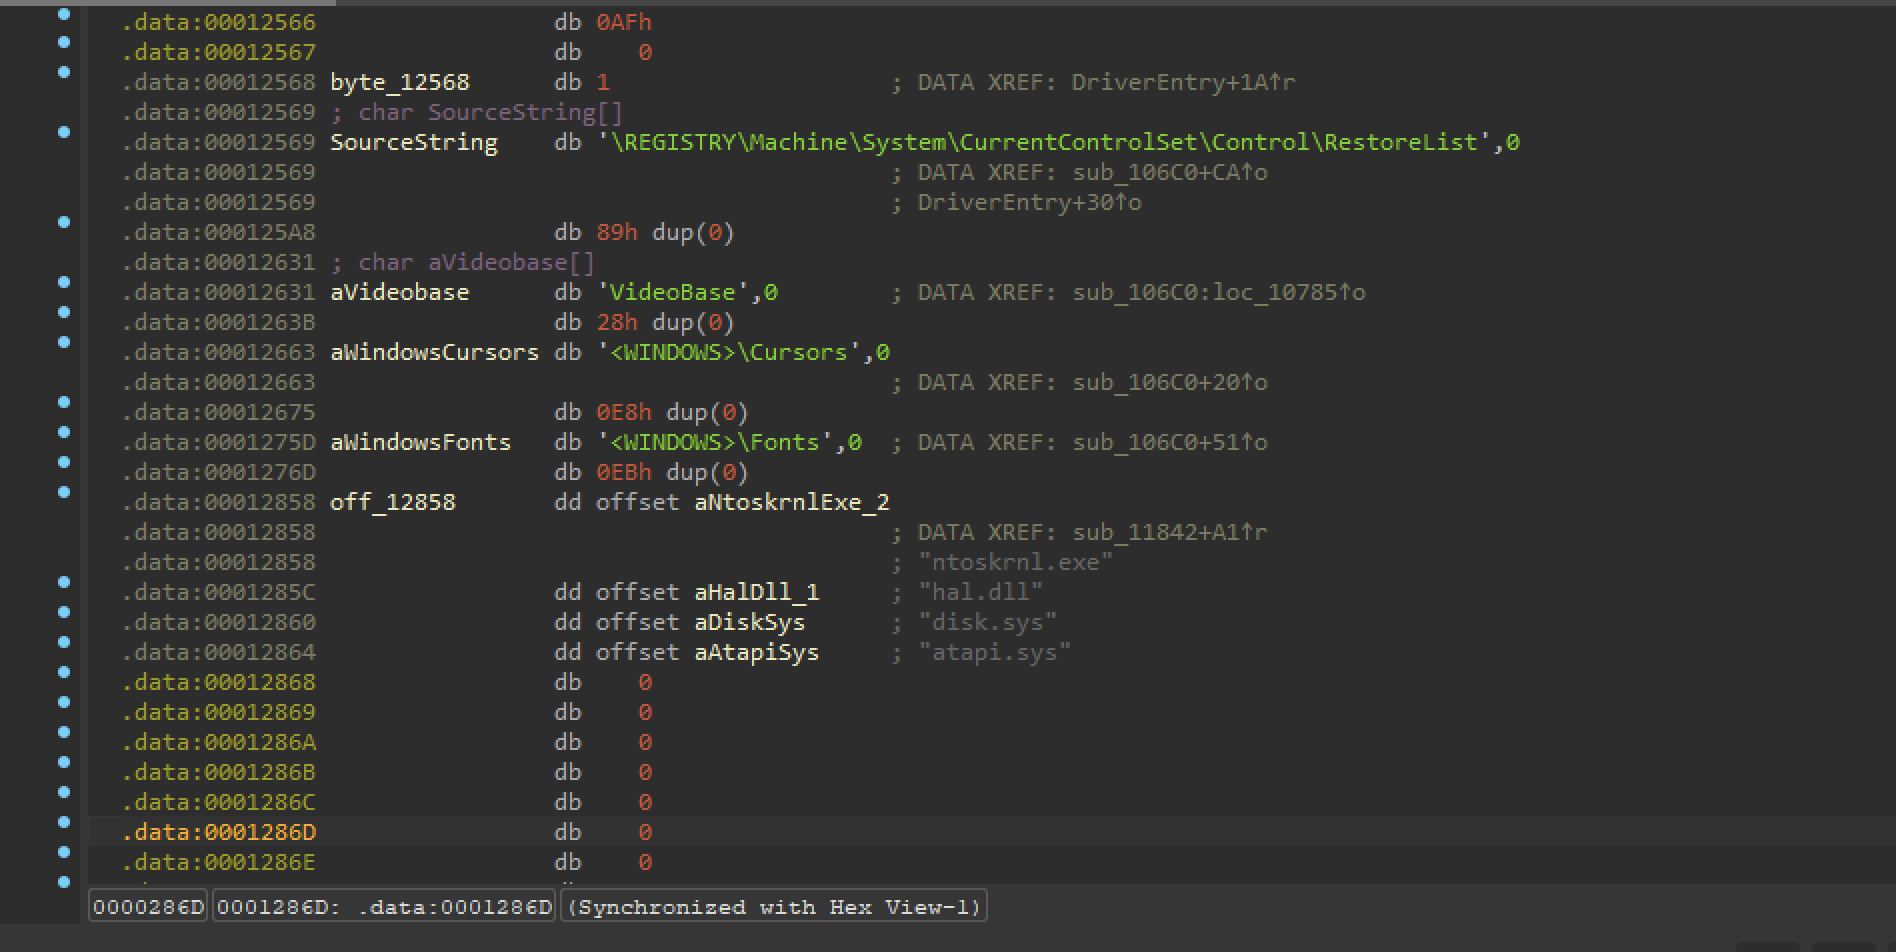Toggle breakpoint dot beside .data:0001286D line
1896x952 pixels.
pos(64,822)
